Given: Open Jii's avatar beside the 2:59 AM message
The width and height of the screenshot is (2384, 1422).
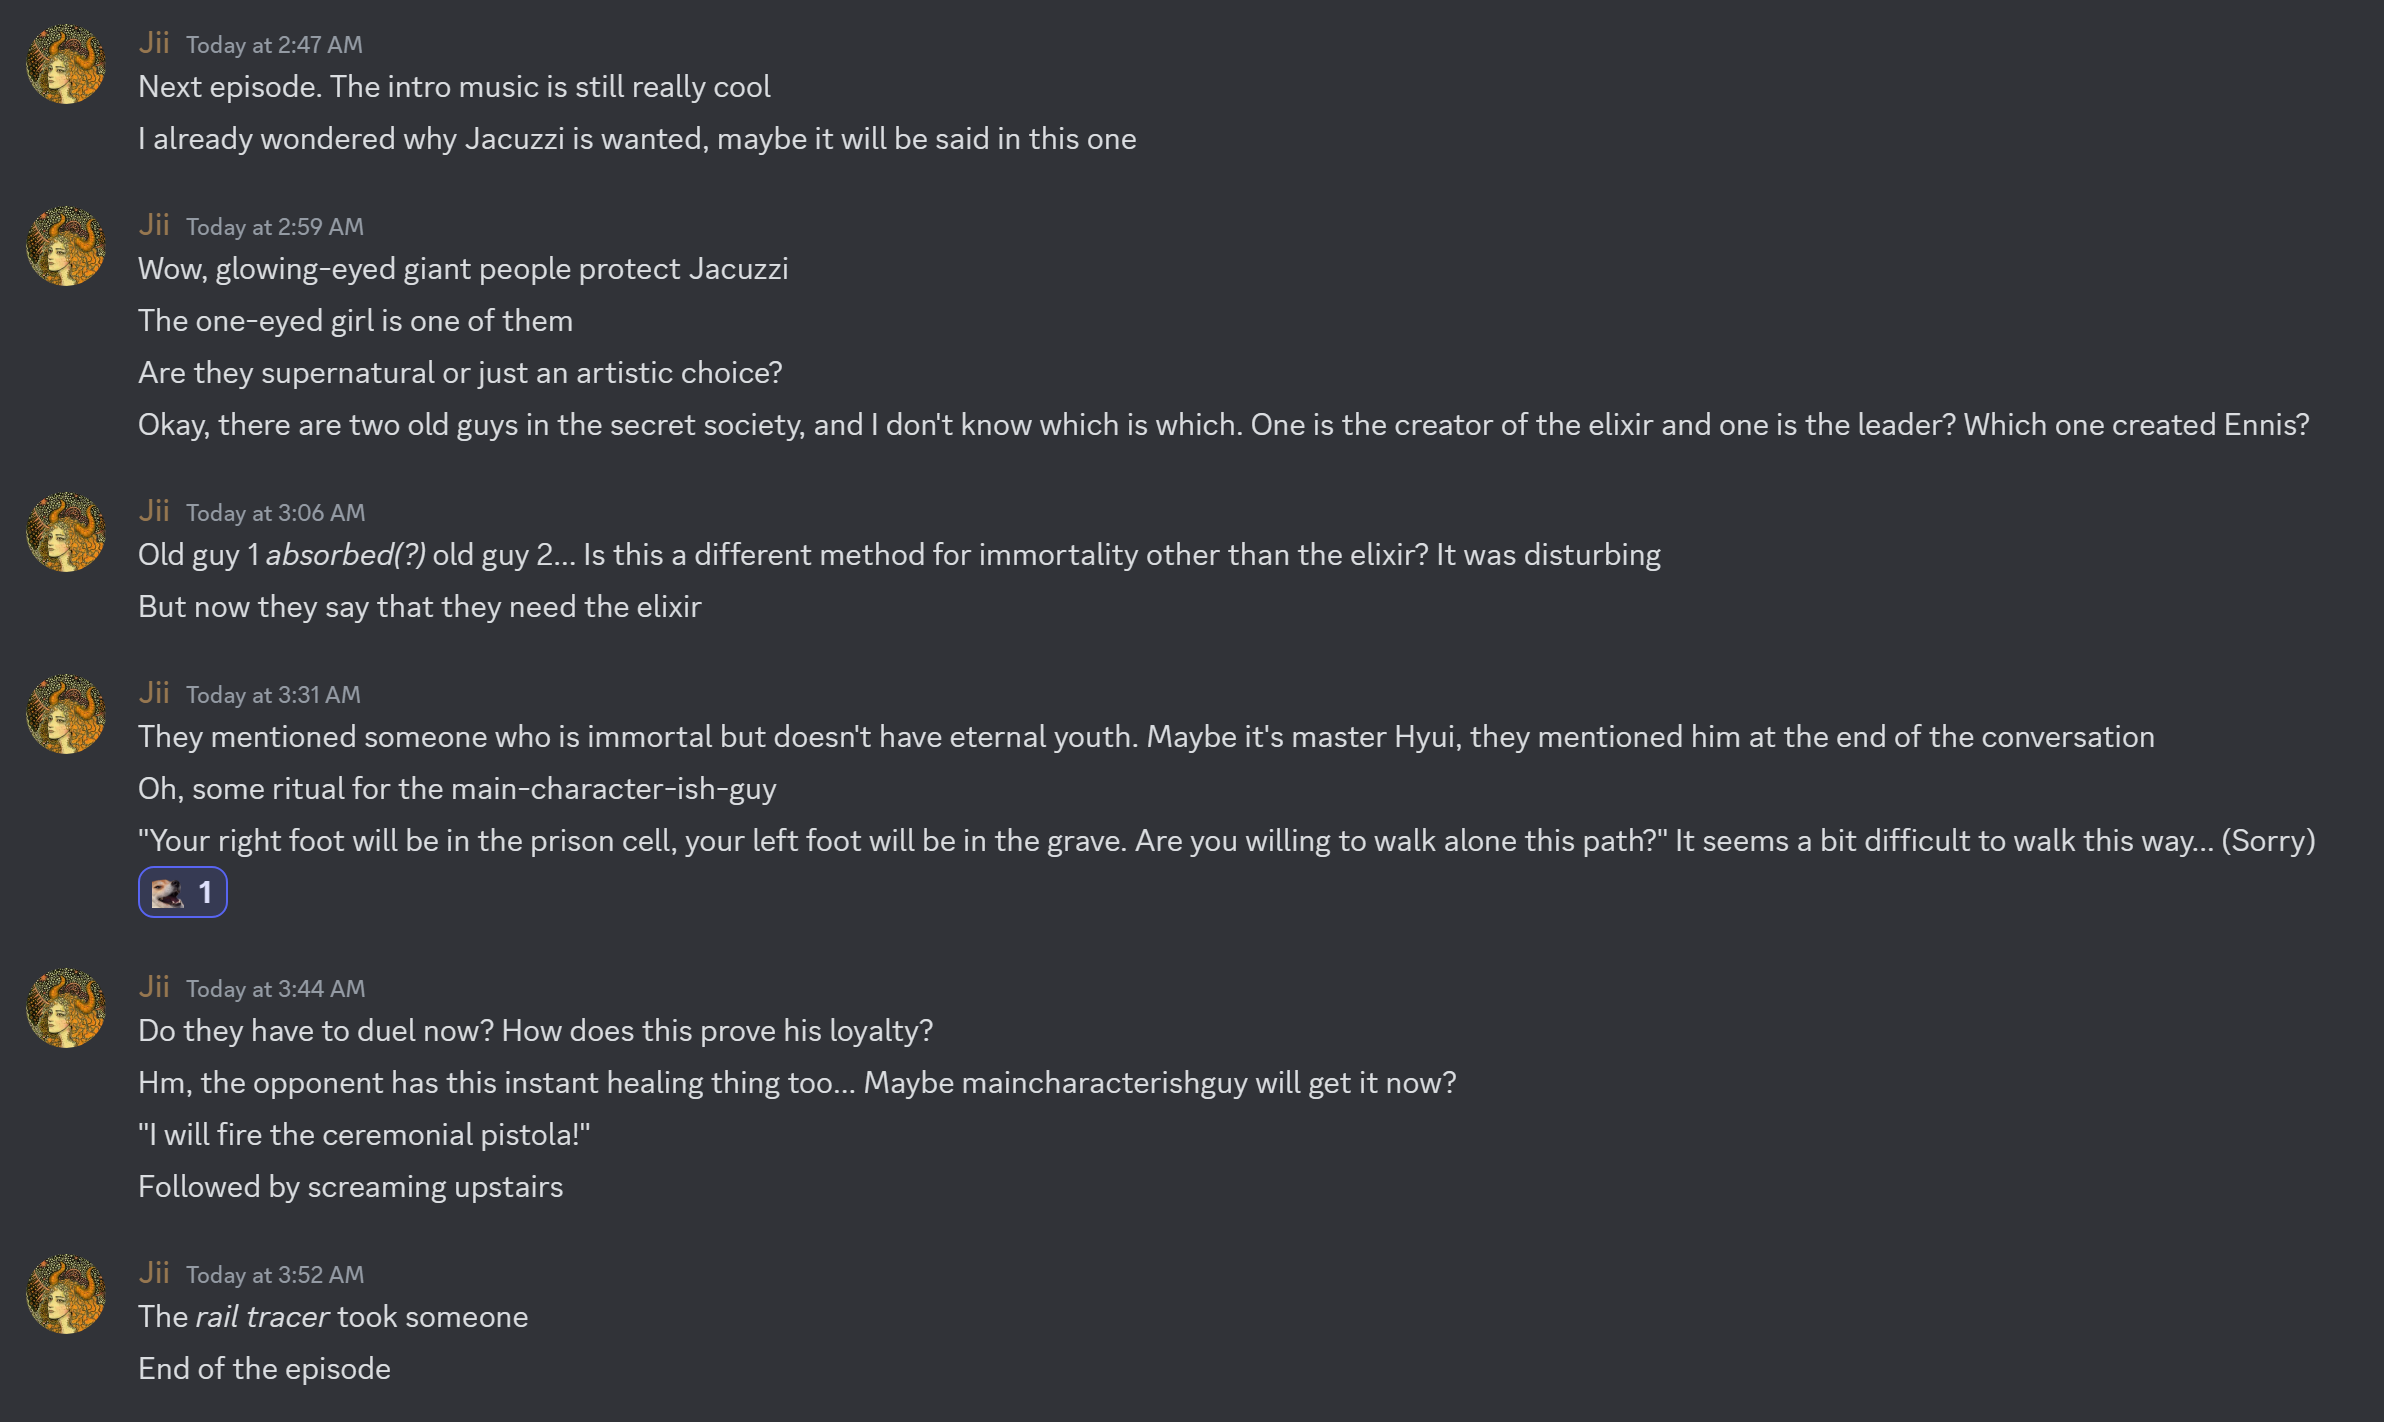Looking at the screenshot, I should [66, 247].
